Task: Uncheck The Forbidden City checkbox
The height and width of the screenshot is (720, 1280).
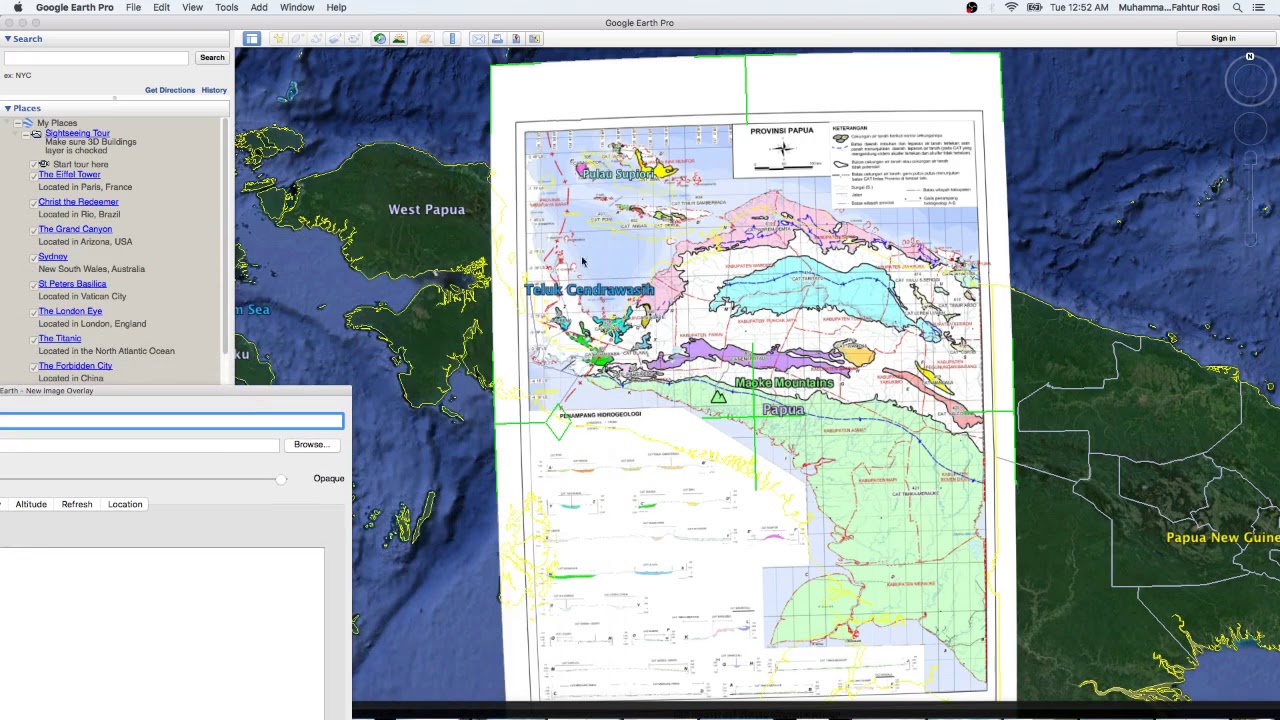Action: coord(33,366)
